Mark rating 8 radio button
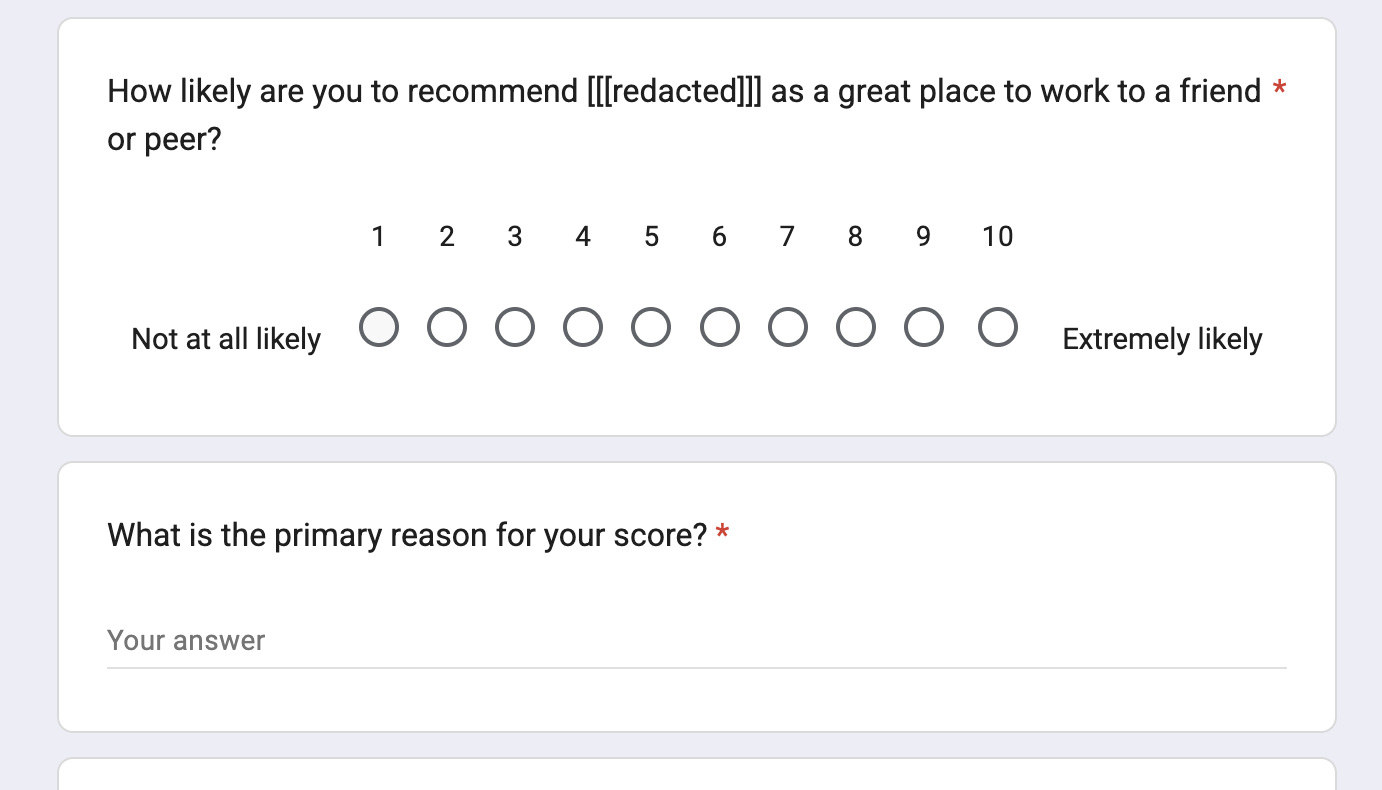Image resolution: width=1382 pixels, height=790 pixels. 855,327
